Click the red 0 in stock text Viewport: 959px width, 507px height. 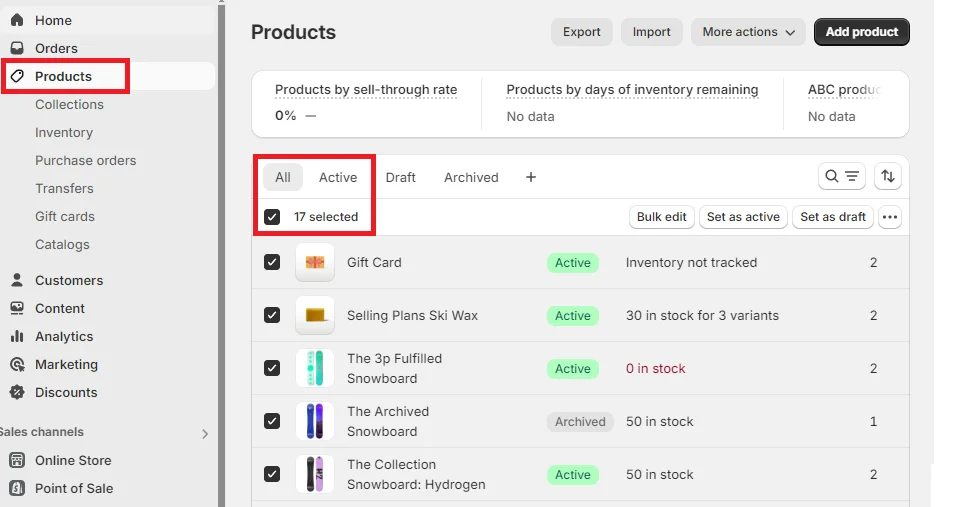pyautogui.click(x=656, y=369)
